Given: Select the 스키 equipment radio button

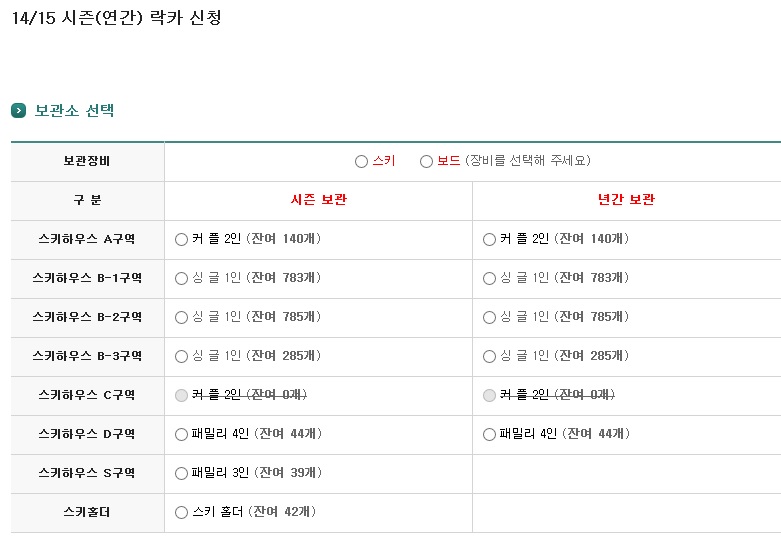Looking at the screenshot, I should click(362, 161).
